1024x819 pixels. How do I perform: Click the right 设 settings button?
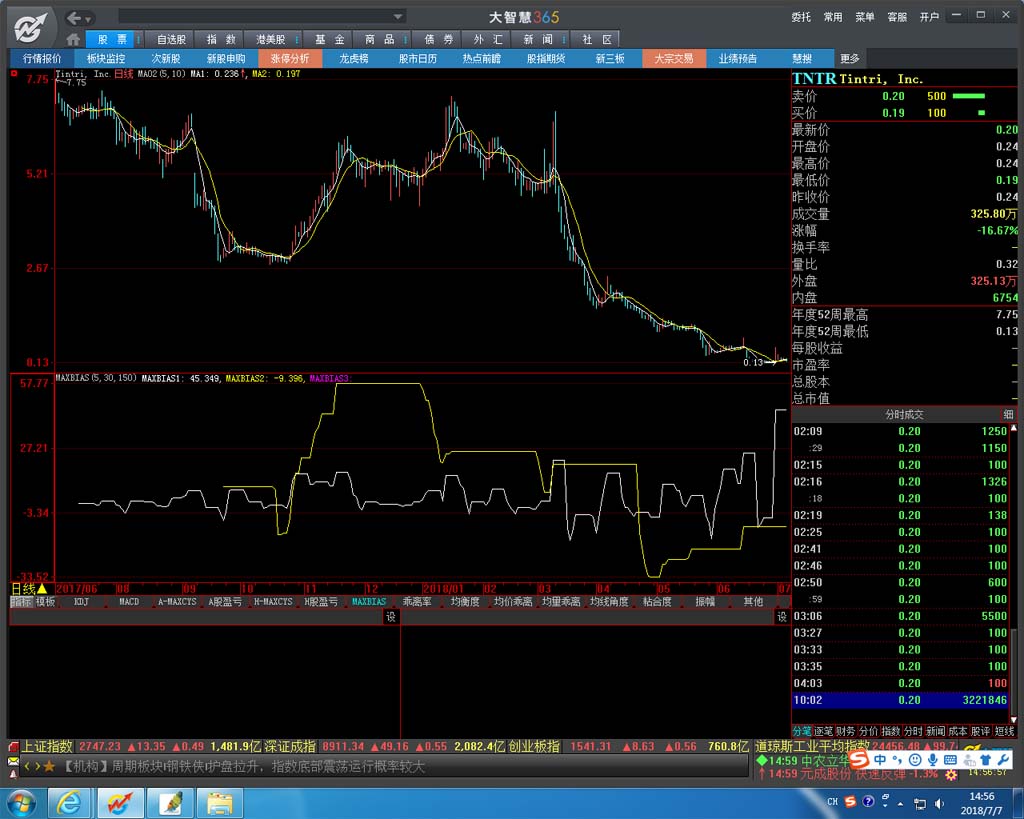tap(782, 617)
